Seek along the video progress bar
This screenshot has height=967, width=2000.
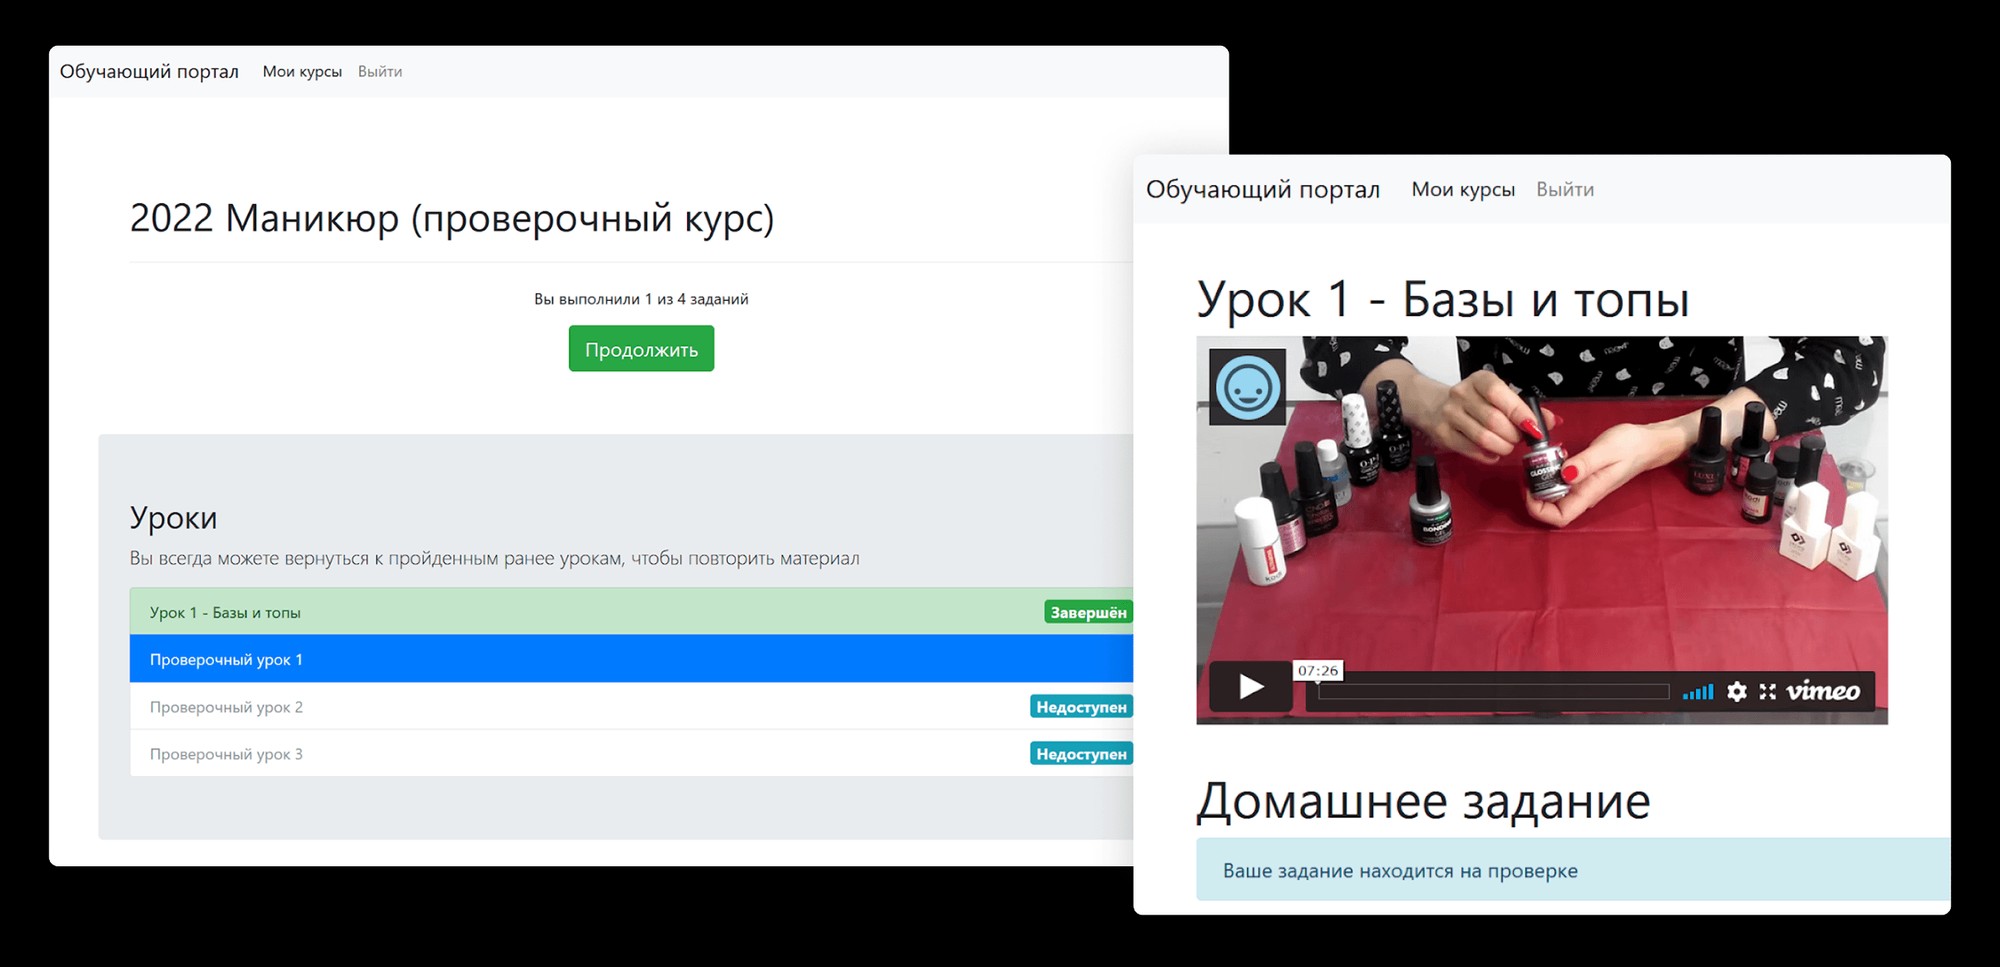[x=1494, y=692]
